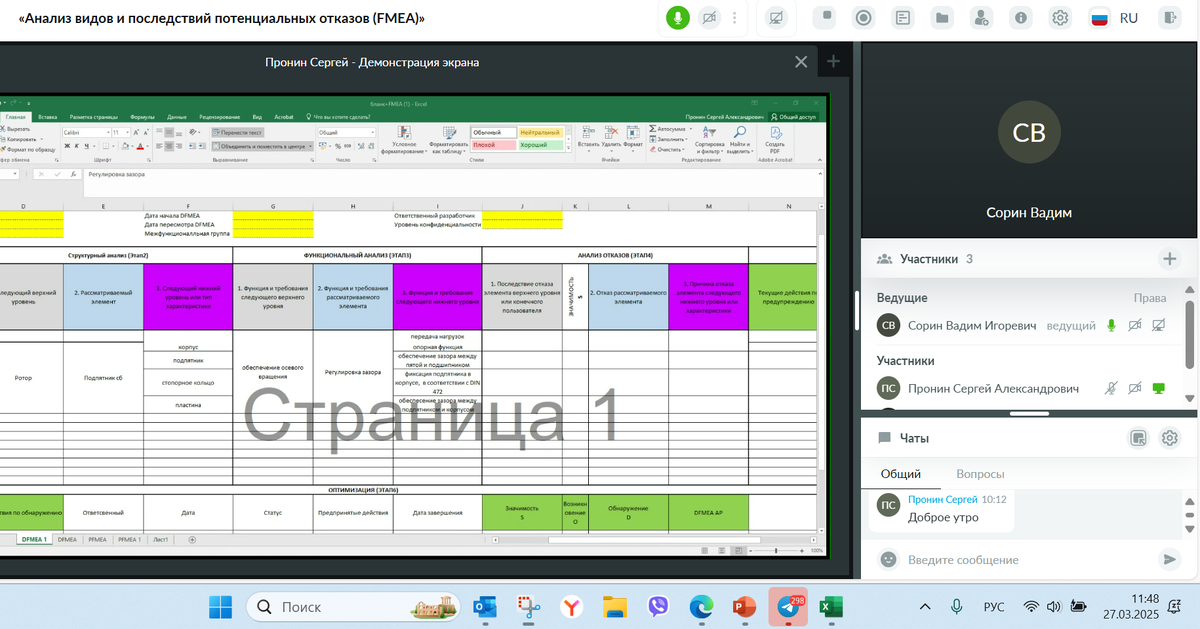Click Перенести текст in the ribbon

click(x=237, y=132)
